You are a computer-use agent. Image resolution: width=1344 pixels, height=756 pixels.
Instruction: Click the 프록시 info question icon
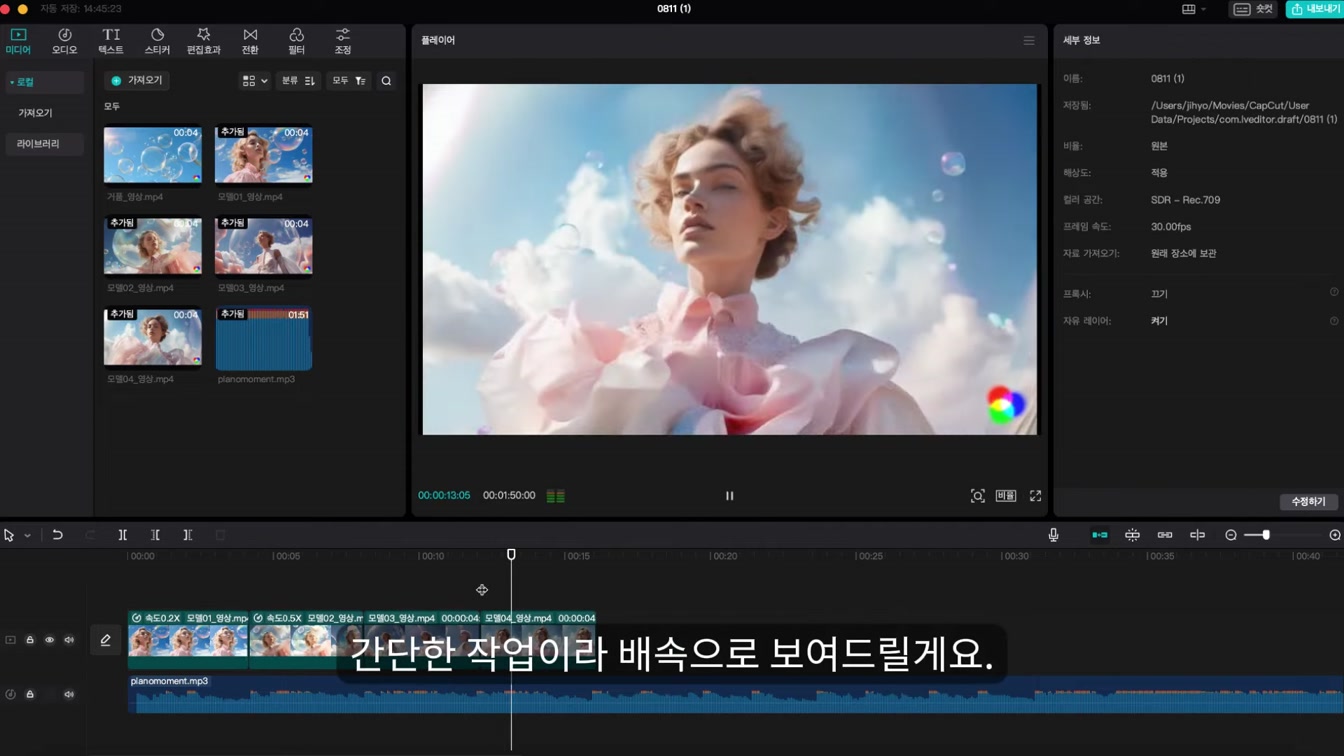(1334, 293)
